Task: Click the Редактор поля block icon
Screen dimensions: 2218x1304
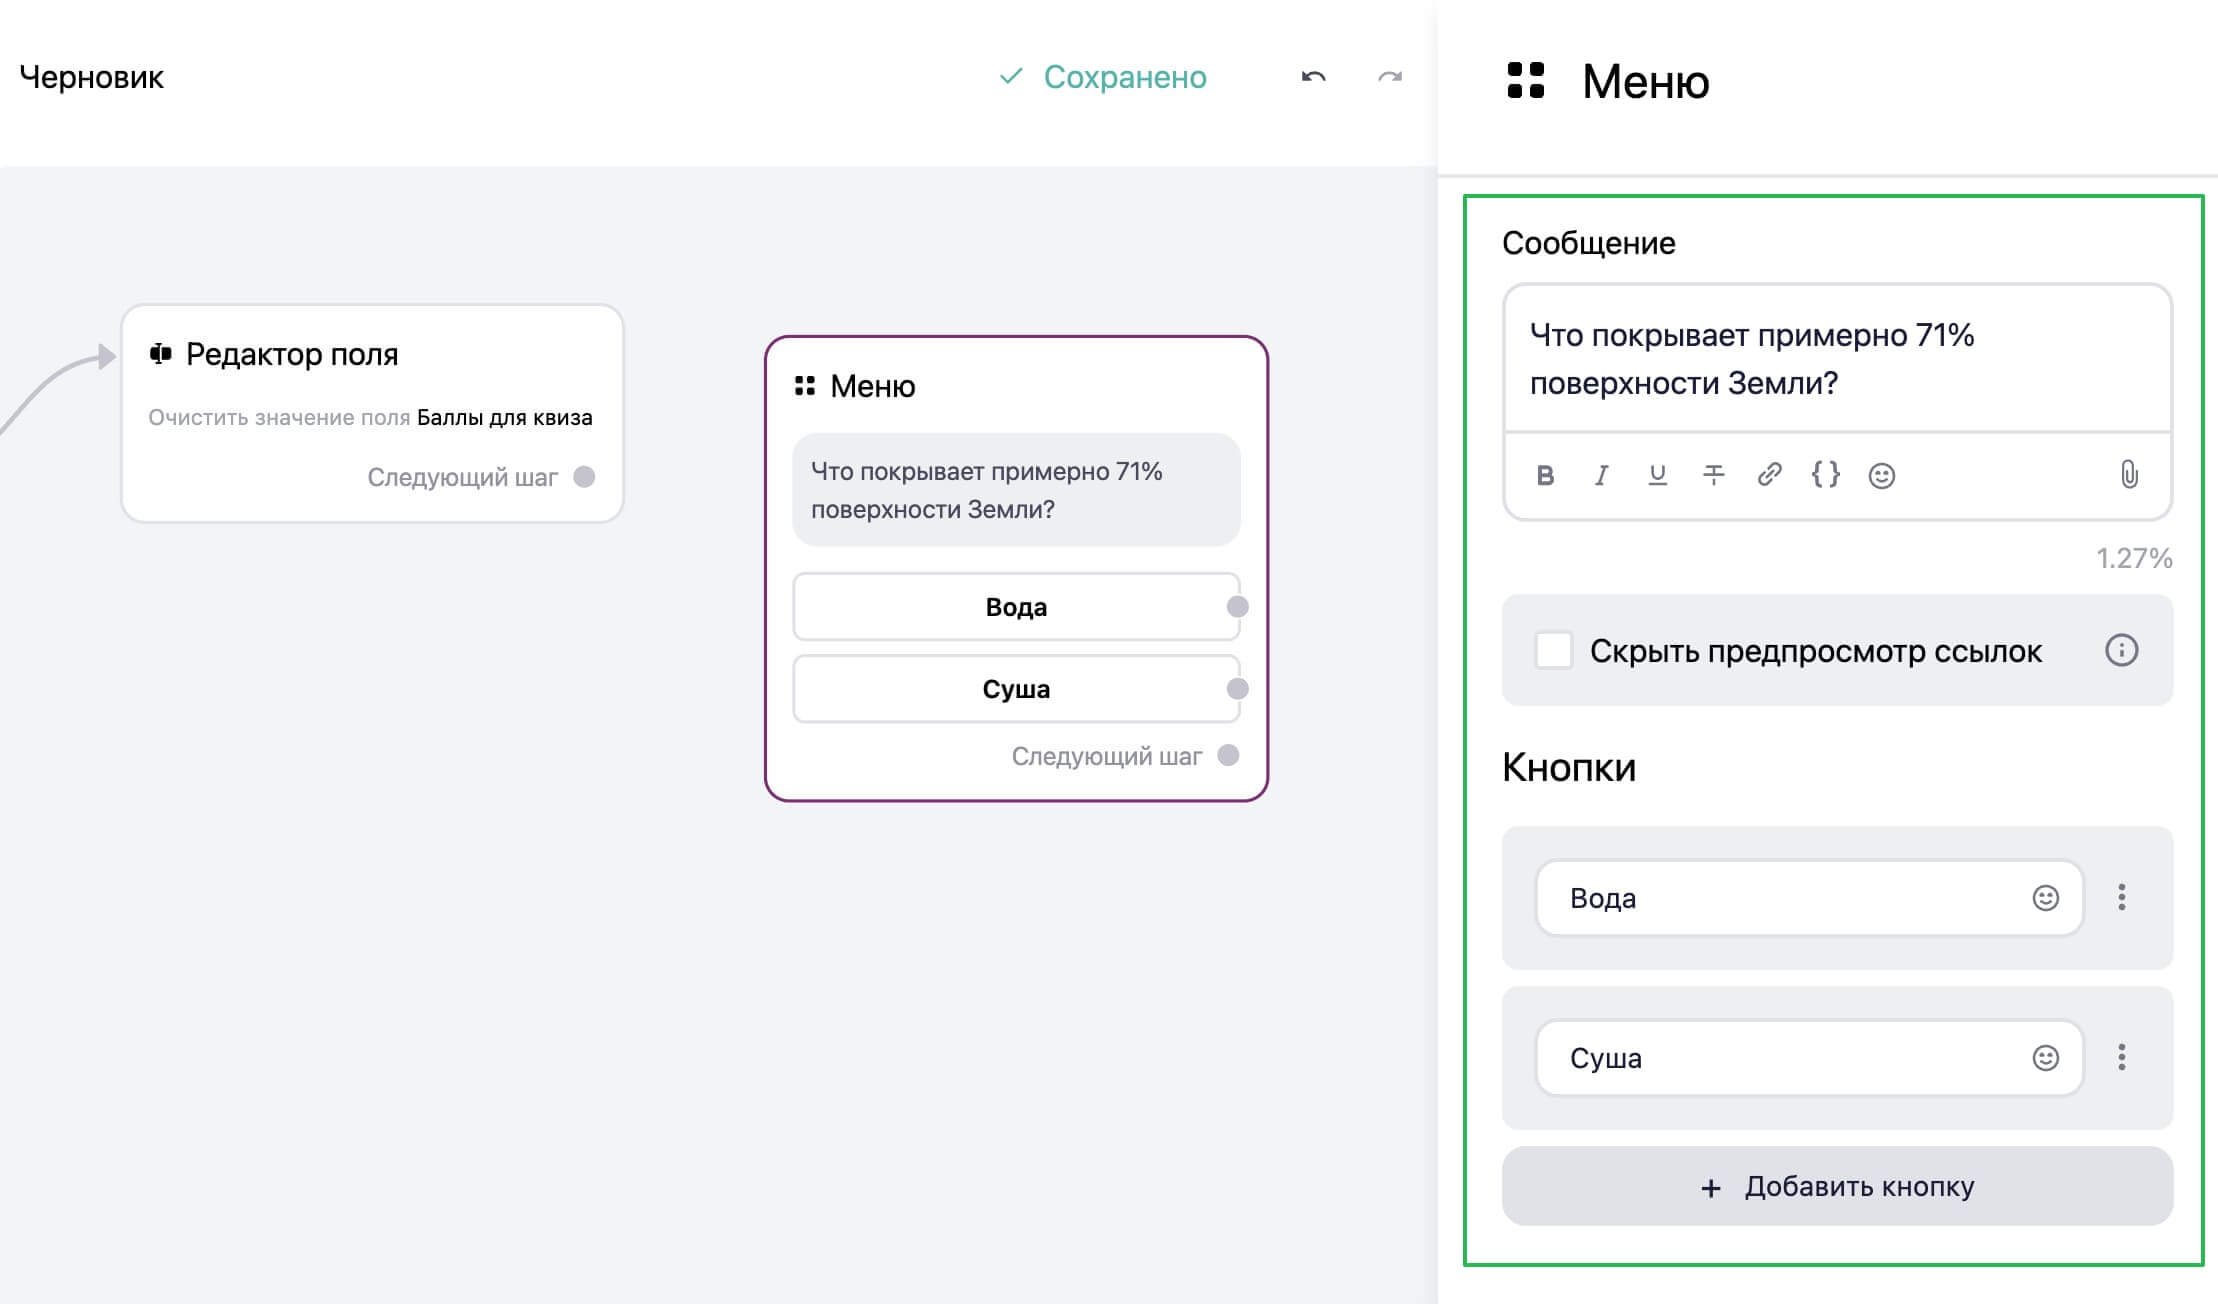Action: (x=160, y=353)
